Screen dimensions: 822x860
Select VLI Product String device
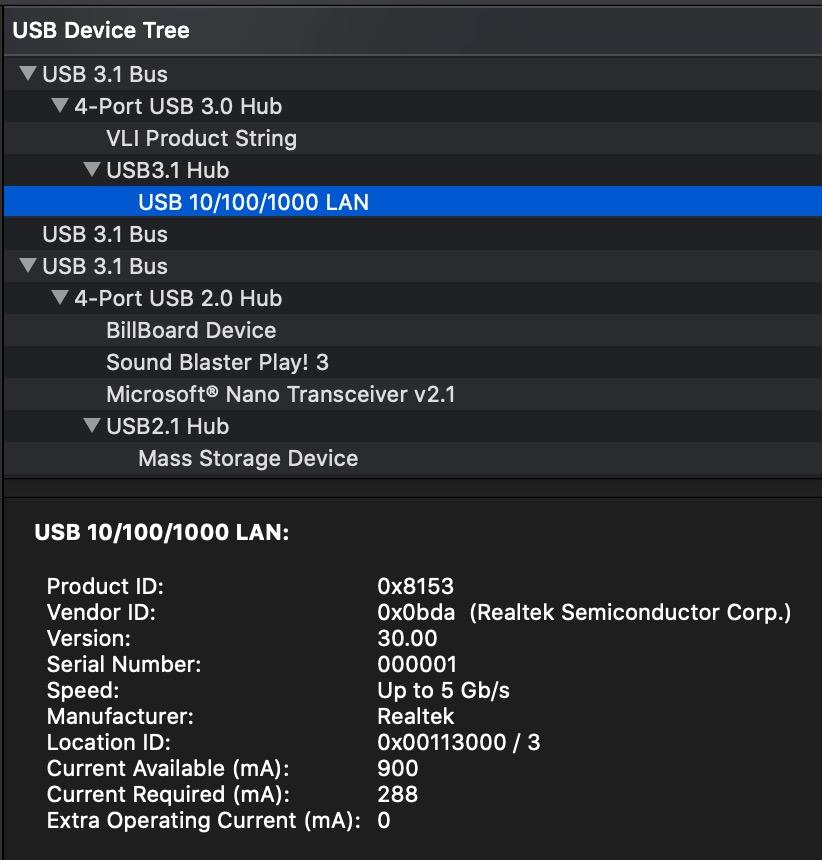(x=201, y=138)
